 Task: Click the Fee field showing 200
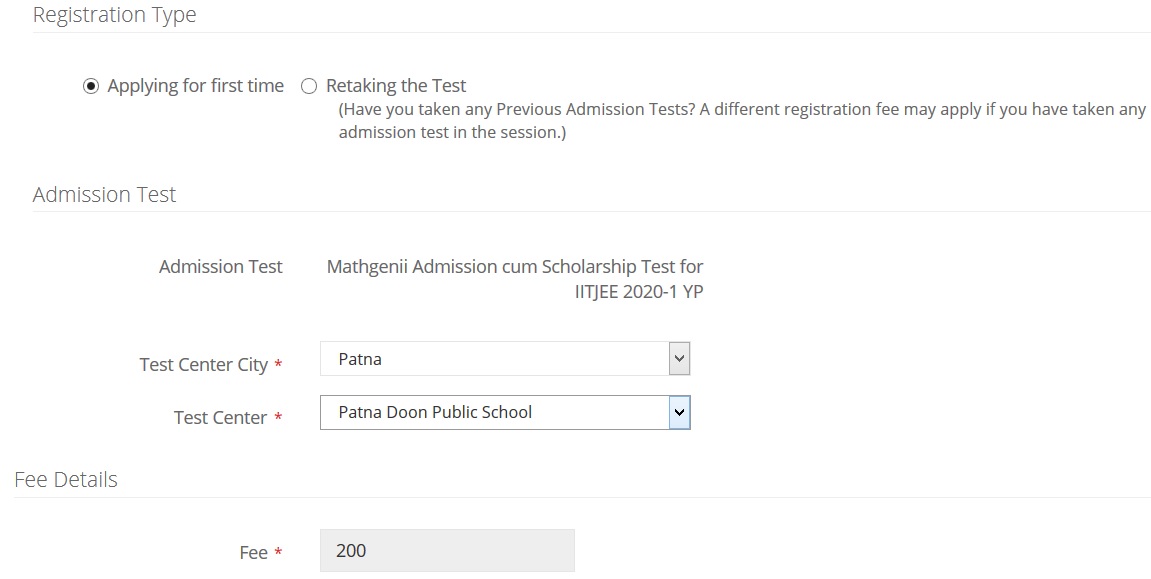point(447,551)
